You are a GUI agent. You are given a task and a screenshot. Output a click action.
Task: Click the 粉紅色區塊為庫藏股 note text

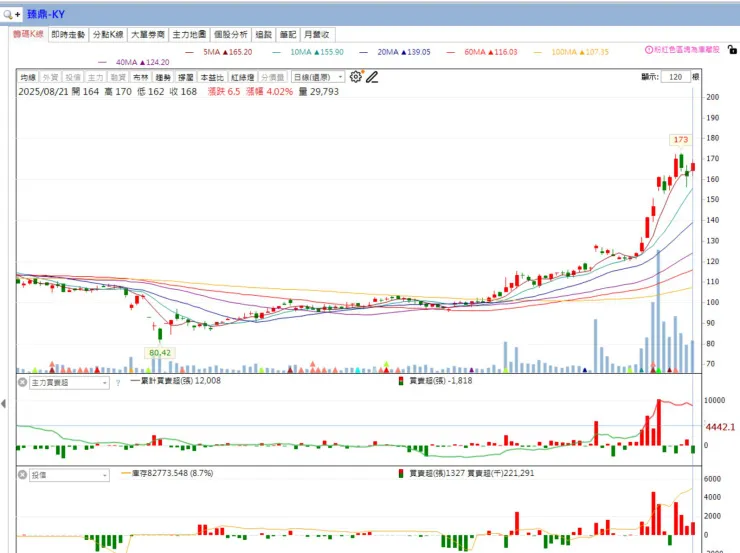(x=687, y=50)
